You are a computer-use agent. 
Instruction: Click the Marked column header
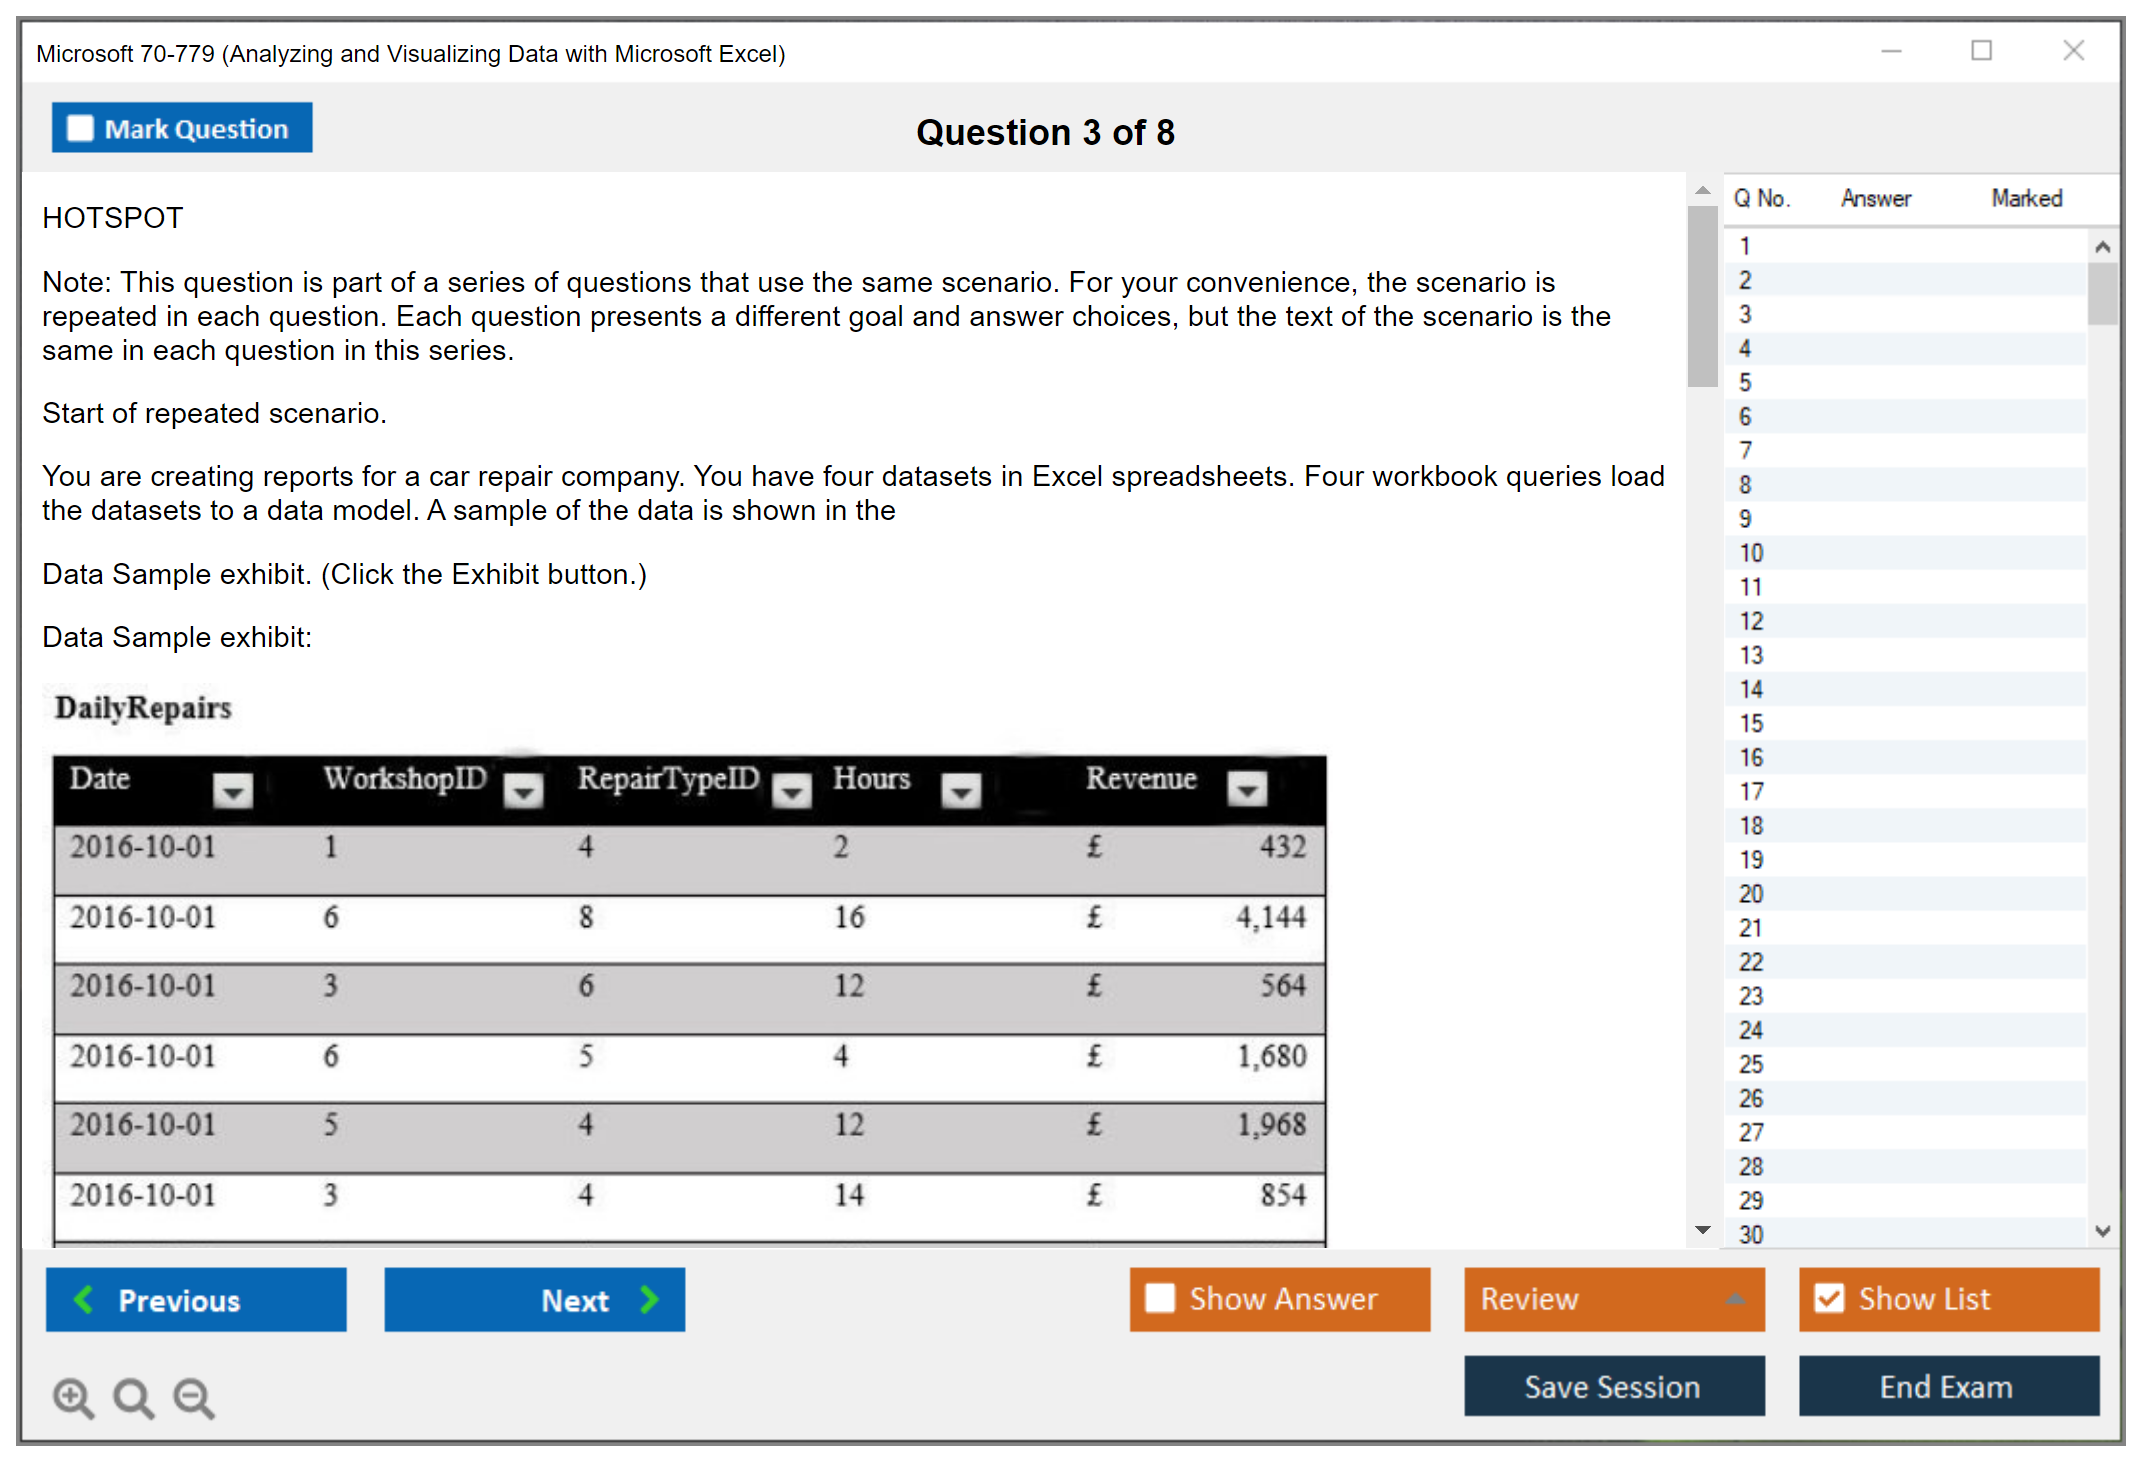coord(2026,198)
